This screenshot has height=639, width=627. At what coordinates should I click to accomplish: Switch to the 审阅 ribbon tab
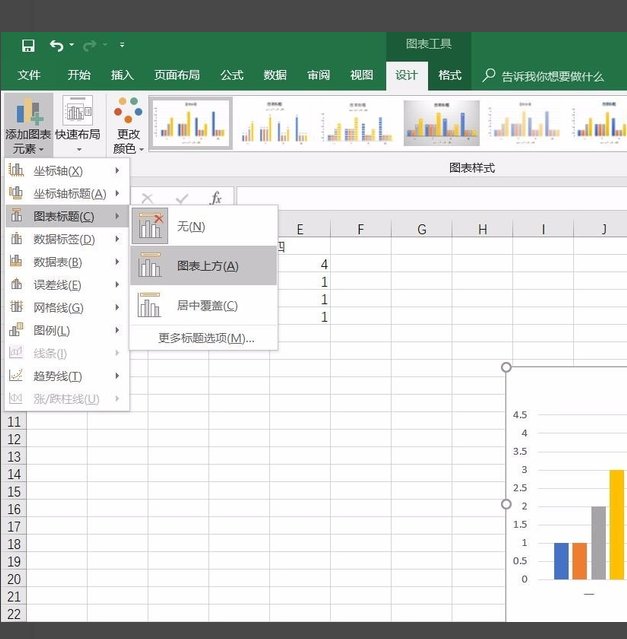[x=319, y=75]
